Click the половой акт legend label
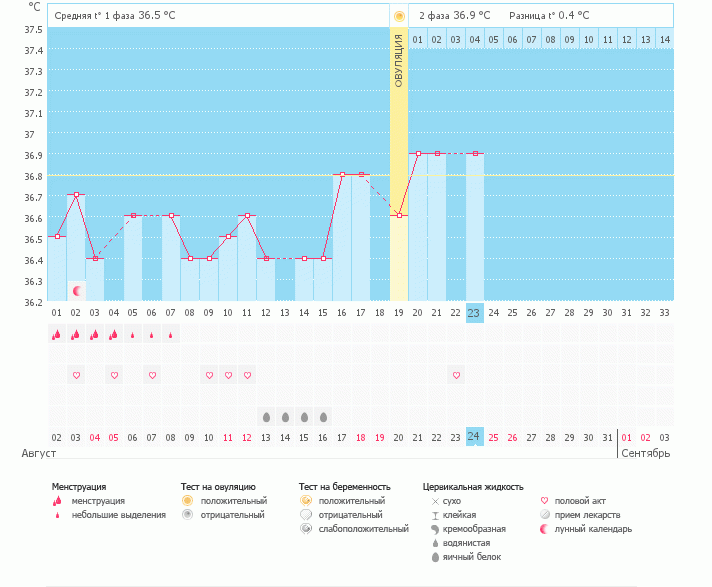 (581, 501)
